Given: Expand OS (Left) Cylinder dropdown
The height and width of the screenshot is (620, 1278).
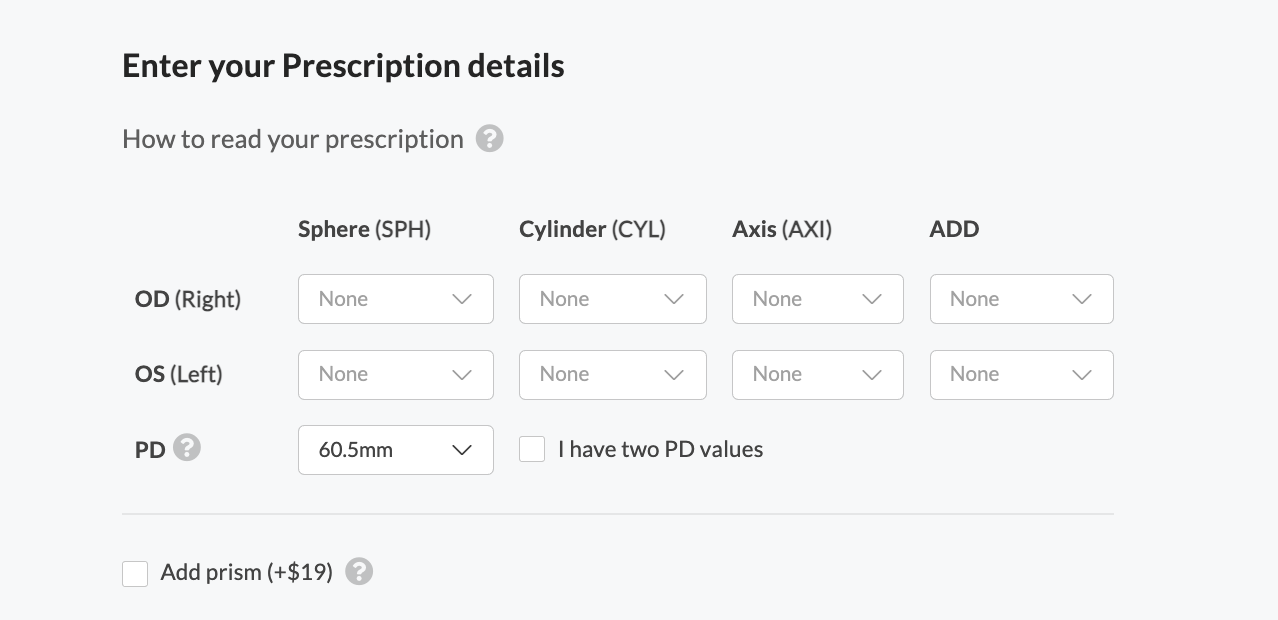Looking at the screenshot, I should pos(612,374).
